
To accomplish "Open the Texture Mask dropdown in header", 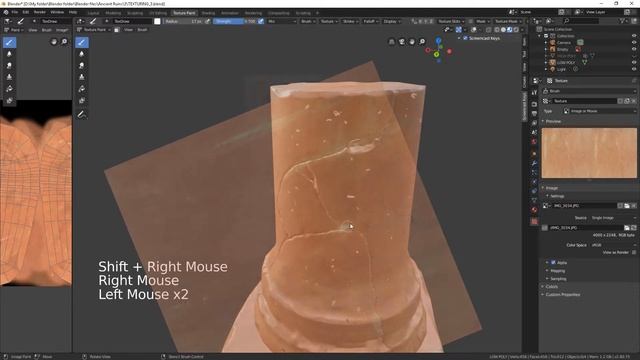I will pyautogui.click(x=509, y=21).
